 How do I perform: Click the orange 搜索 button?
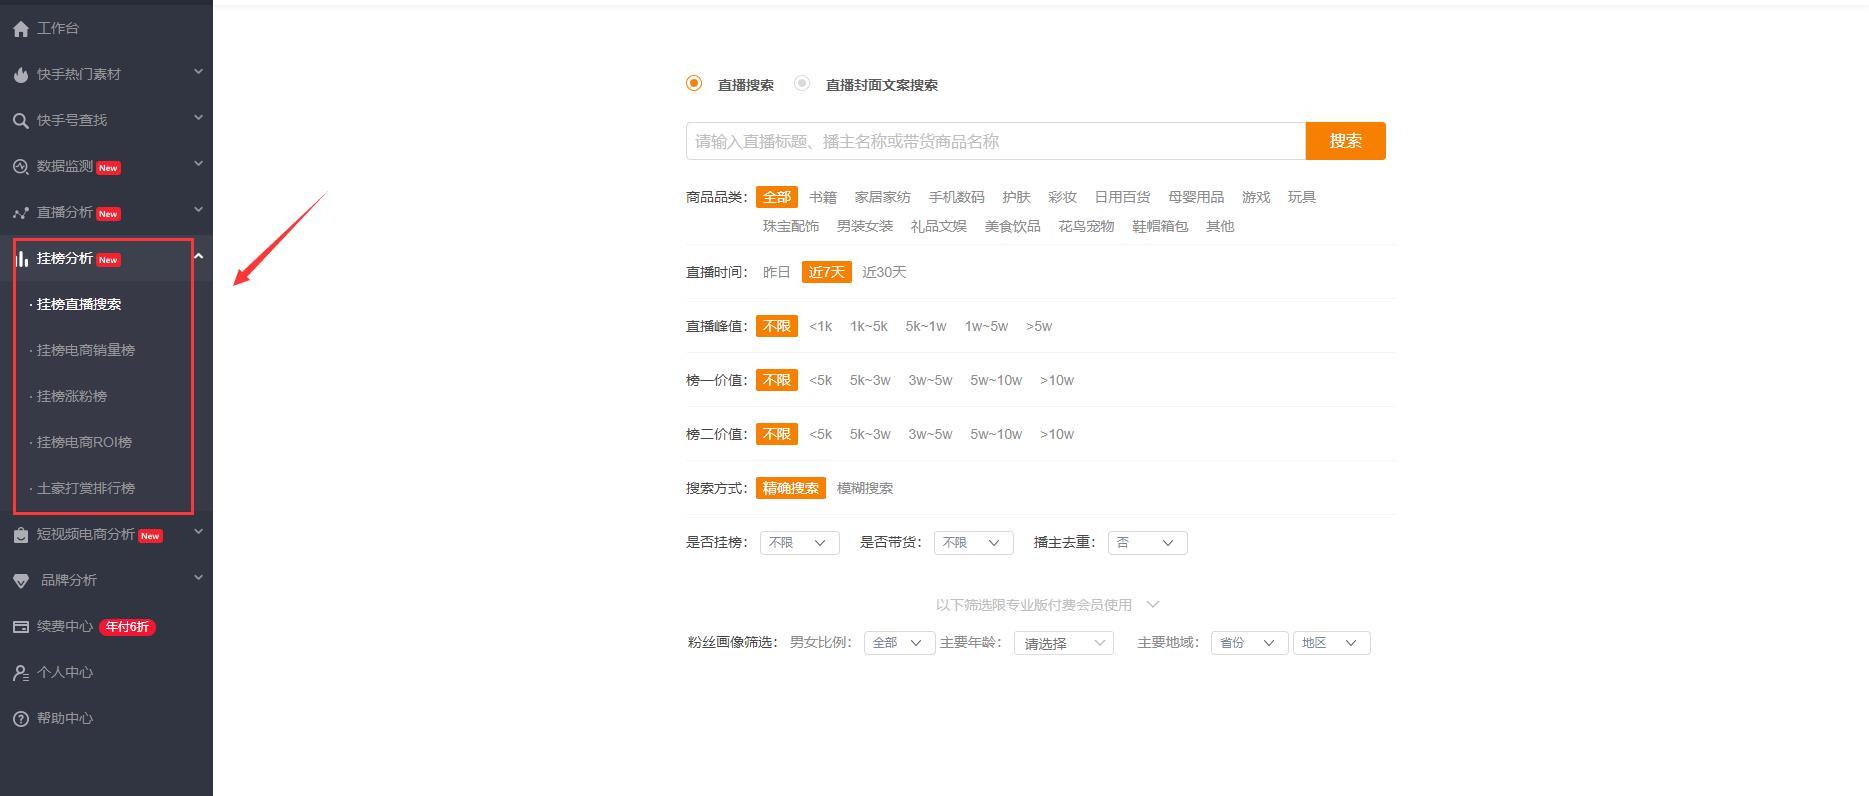(x=1345, y=141)
